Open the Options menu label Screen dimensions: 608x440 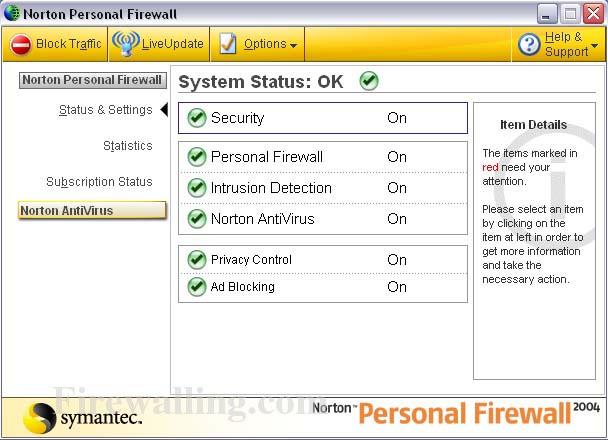265,44
